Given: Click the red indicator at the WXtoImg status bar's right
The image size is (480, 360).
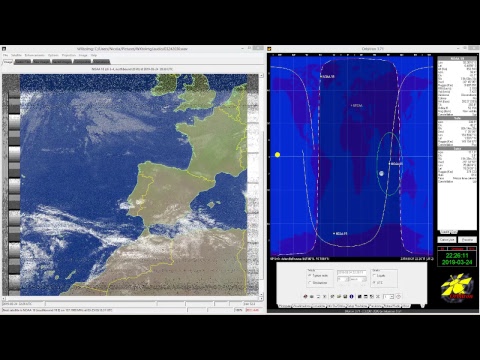Looking at the screenshot, I should [x=252, y=310].
